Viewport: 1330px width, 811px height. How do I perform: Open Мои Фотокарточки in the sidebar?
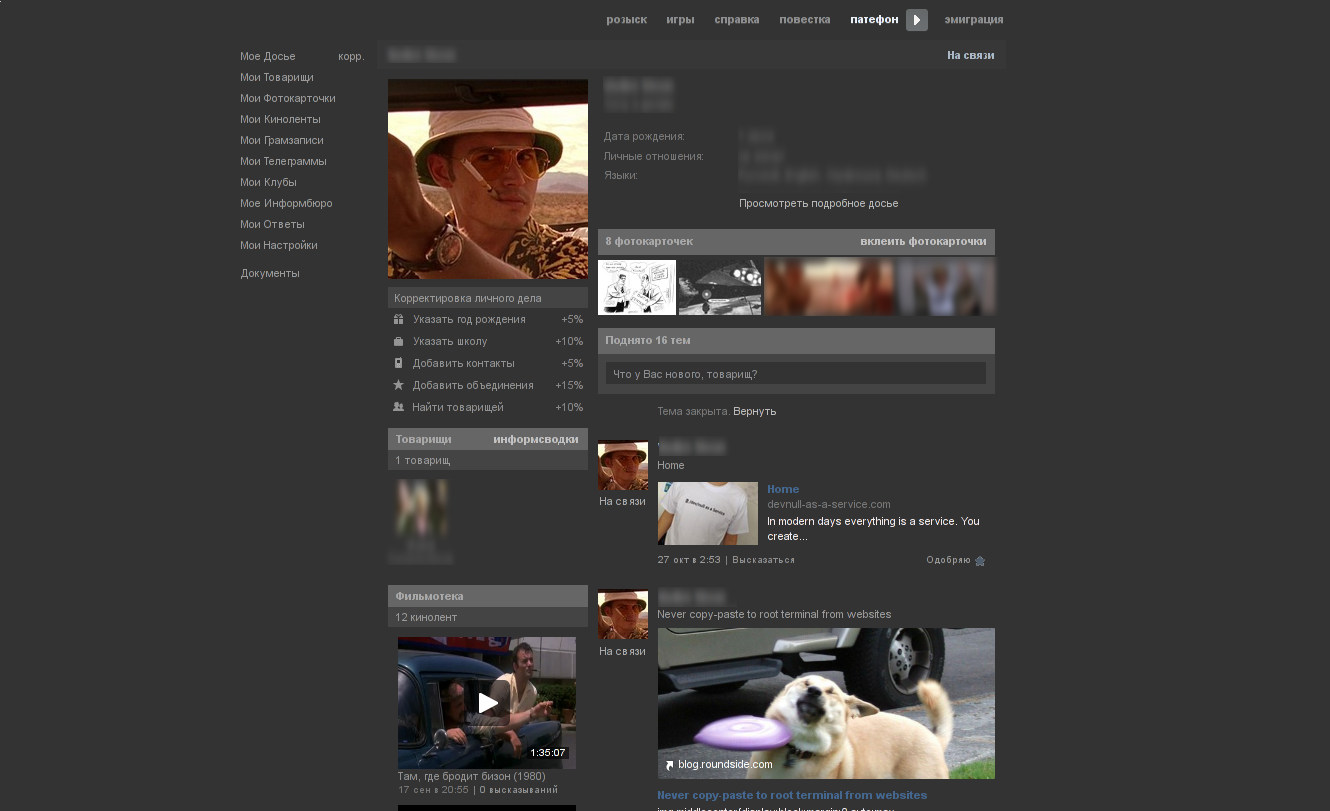click(x=288, y=99)
